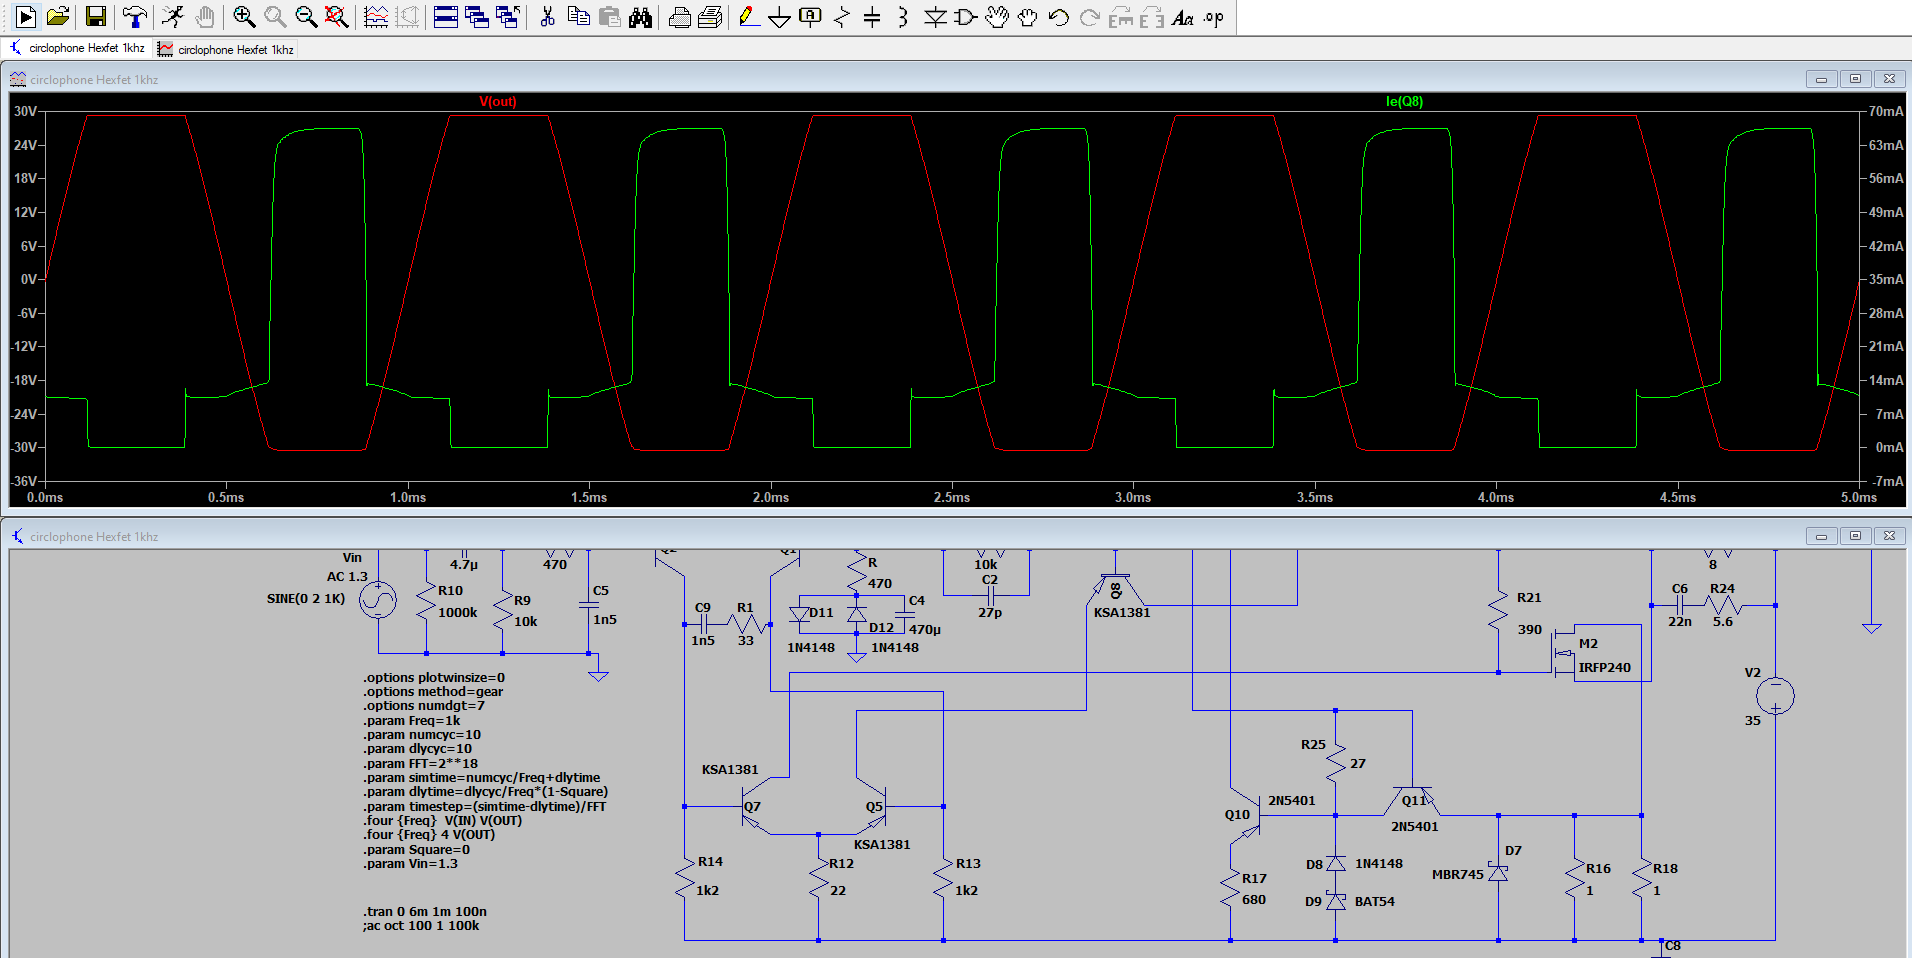Open a file with the folder icon
The width and height of the screenshot is (1912, 958).
(58, 17)
